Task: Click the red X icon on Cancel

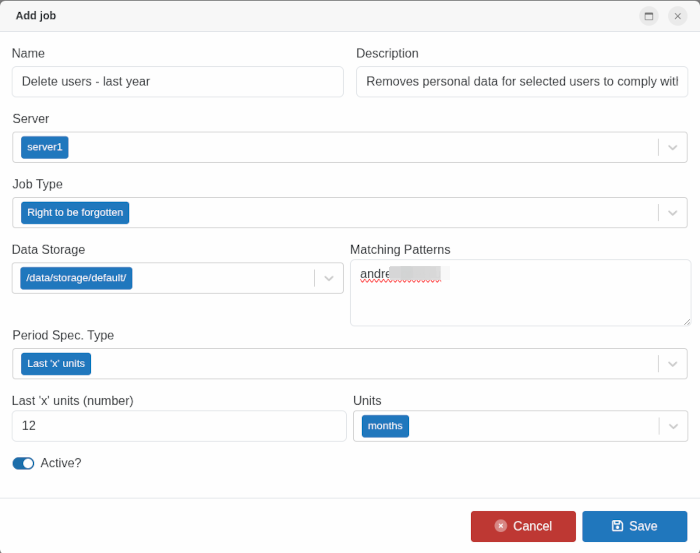Action: 500,526
